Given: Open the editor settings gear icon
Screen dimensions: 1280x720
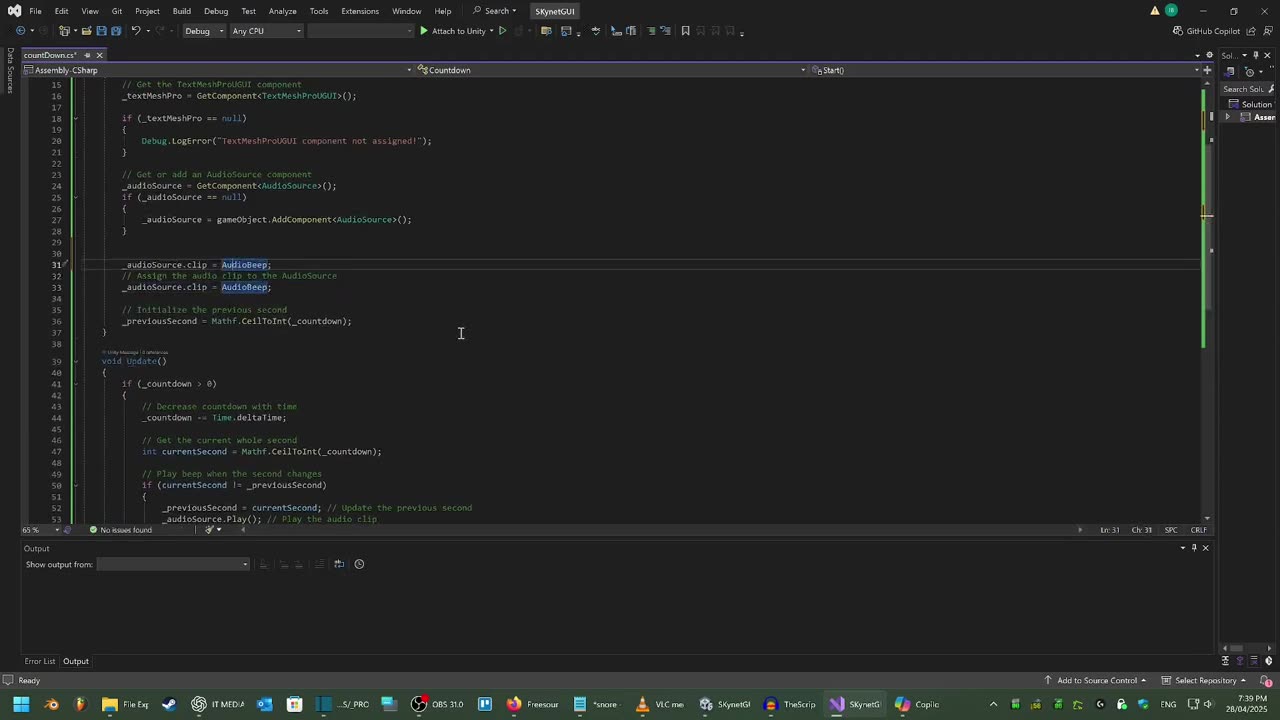Looking at the screenshot, I should click(x=1209, y=55).
